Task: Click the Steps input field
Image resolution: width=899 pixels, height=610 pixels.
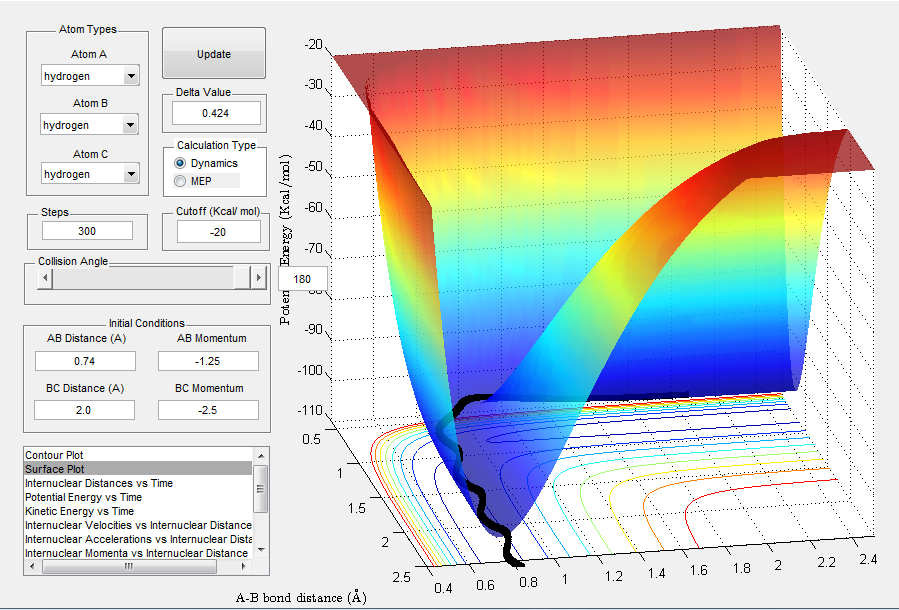Action: coord(87,230)
